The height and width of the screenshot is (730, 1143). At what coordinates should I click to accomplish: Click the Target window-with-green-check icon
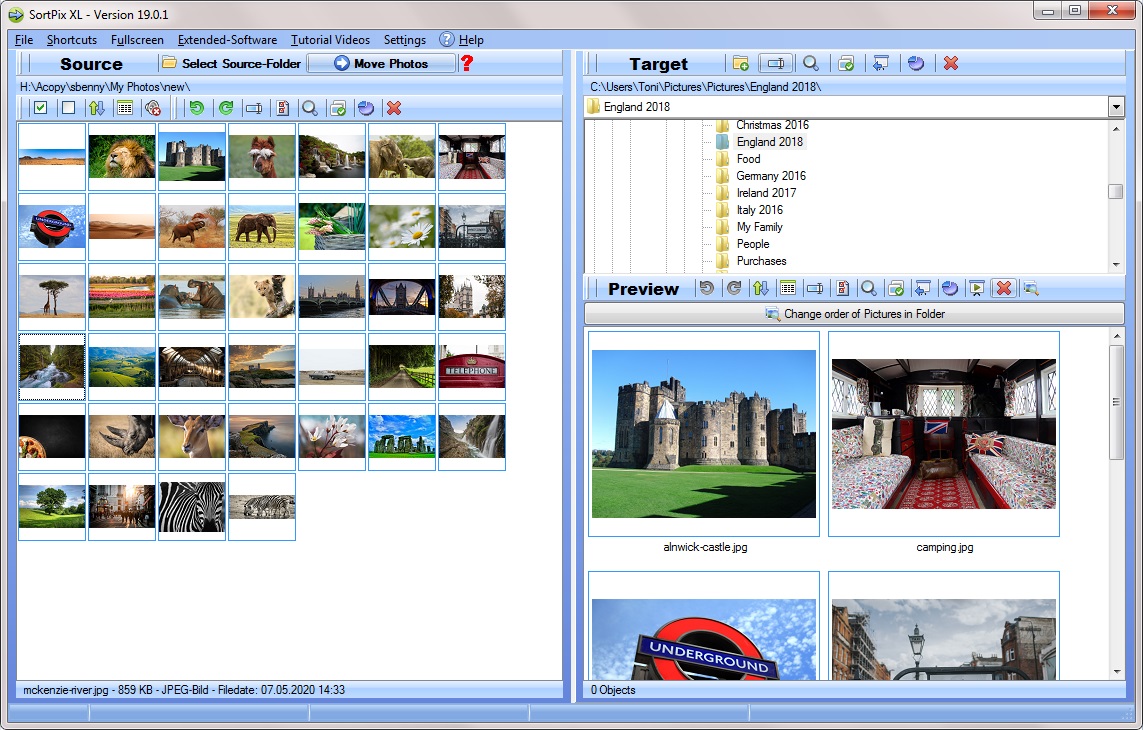point(846,63)
